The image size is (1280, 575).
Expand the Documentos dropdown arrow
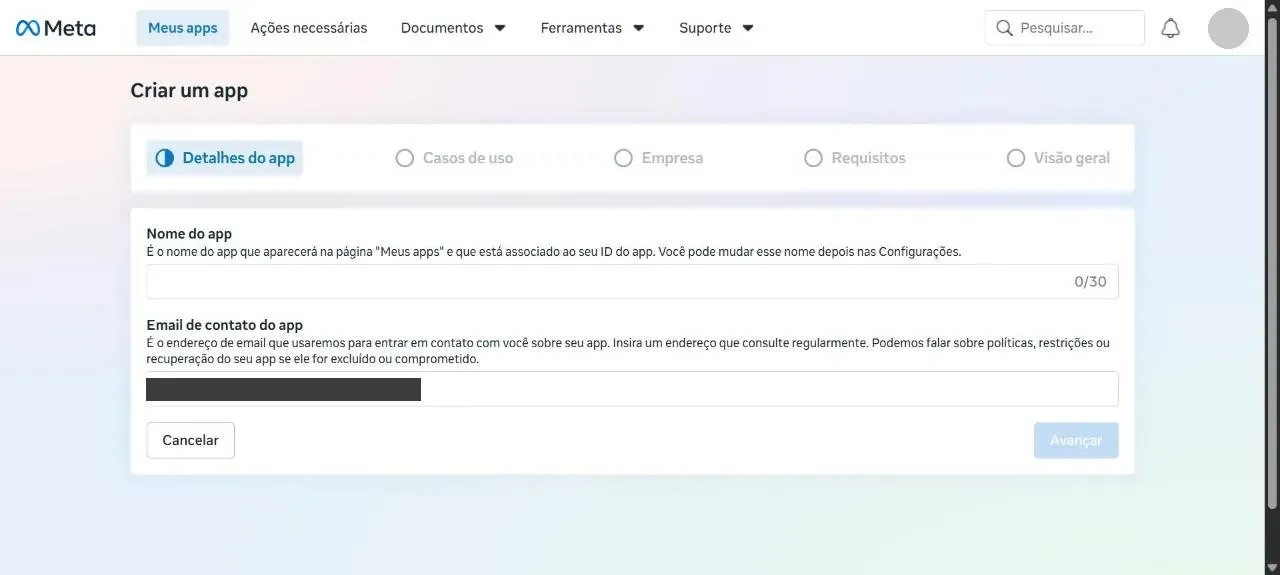(x=500, y=28)
